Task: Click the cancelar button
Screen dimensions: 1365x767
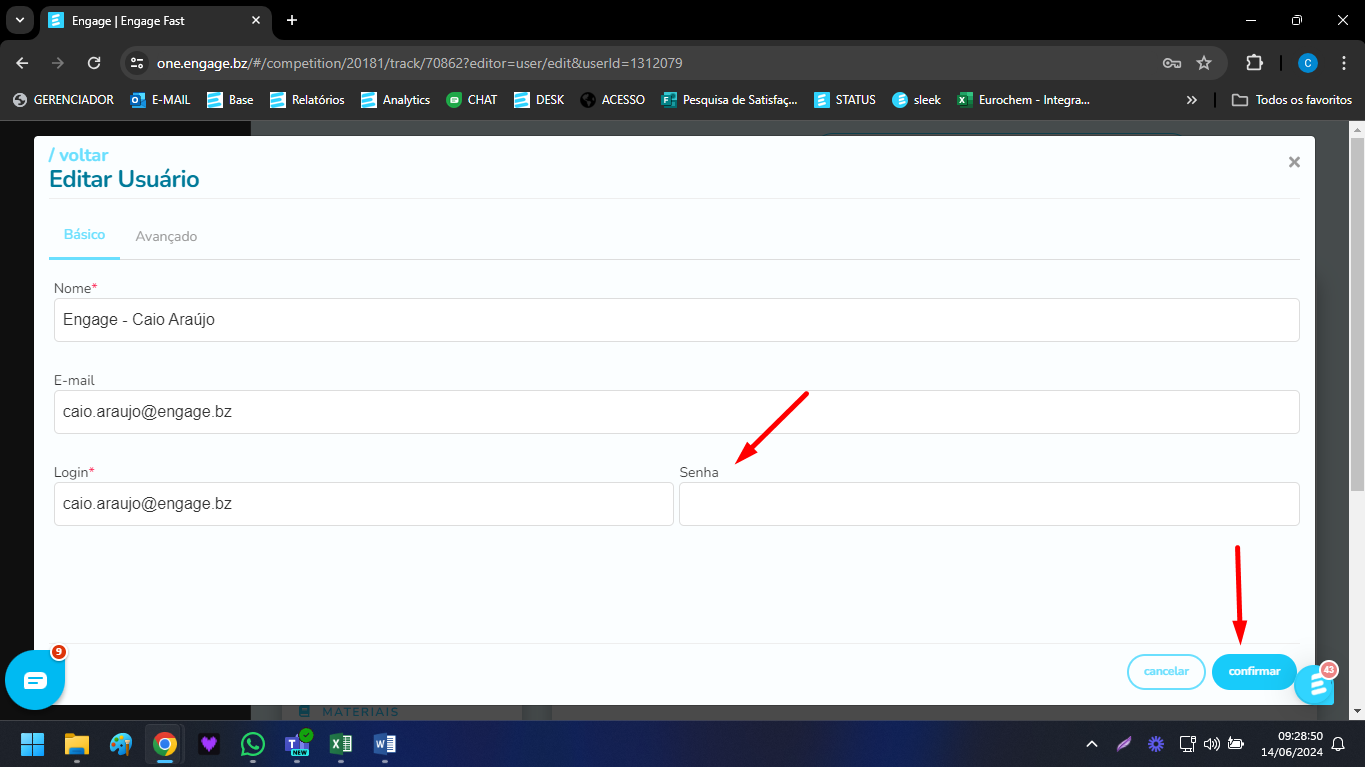Action: point(1166,672)
